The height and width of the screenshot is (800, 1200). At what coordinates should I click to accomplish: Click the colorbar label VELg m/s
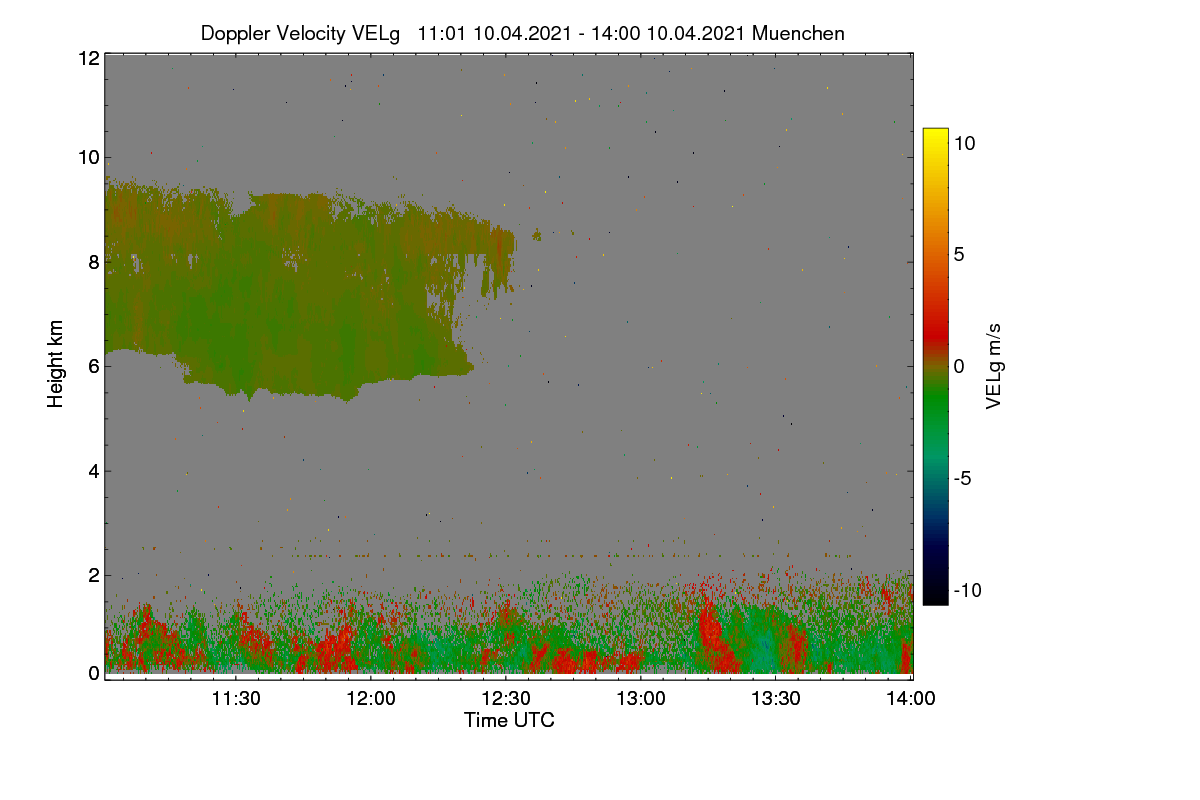(x=993, y=365)
